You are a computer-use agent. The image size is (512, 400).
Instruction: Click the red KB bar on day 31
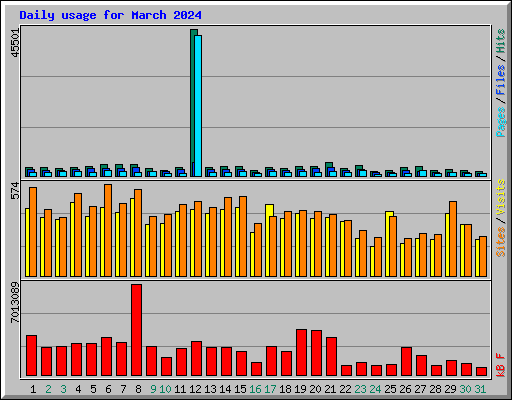pyautogui.click(x=481, y=371)
